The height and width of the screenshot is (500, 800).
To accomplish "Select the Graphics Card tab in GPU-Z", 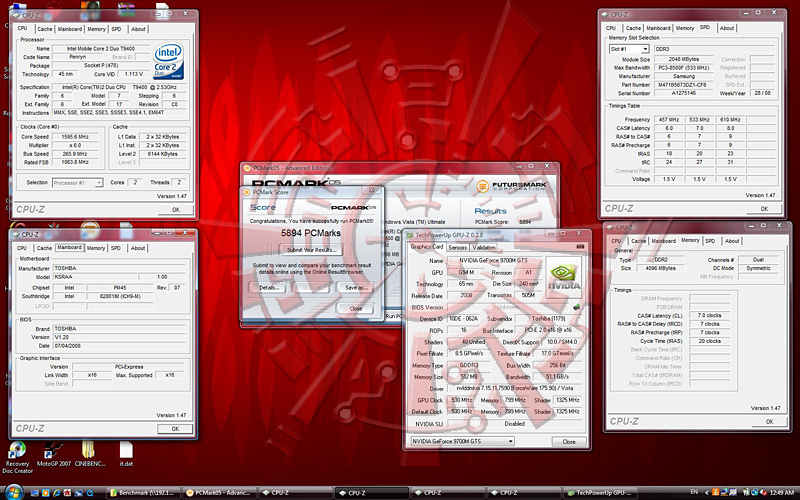I will point(427,247).
